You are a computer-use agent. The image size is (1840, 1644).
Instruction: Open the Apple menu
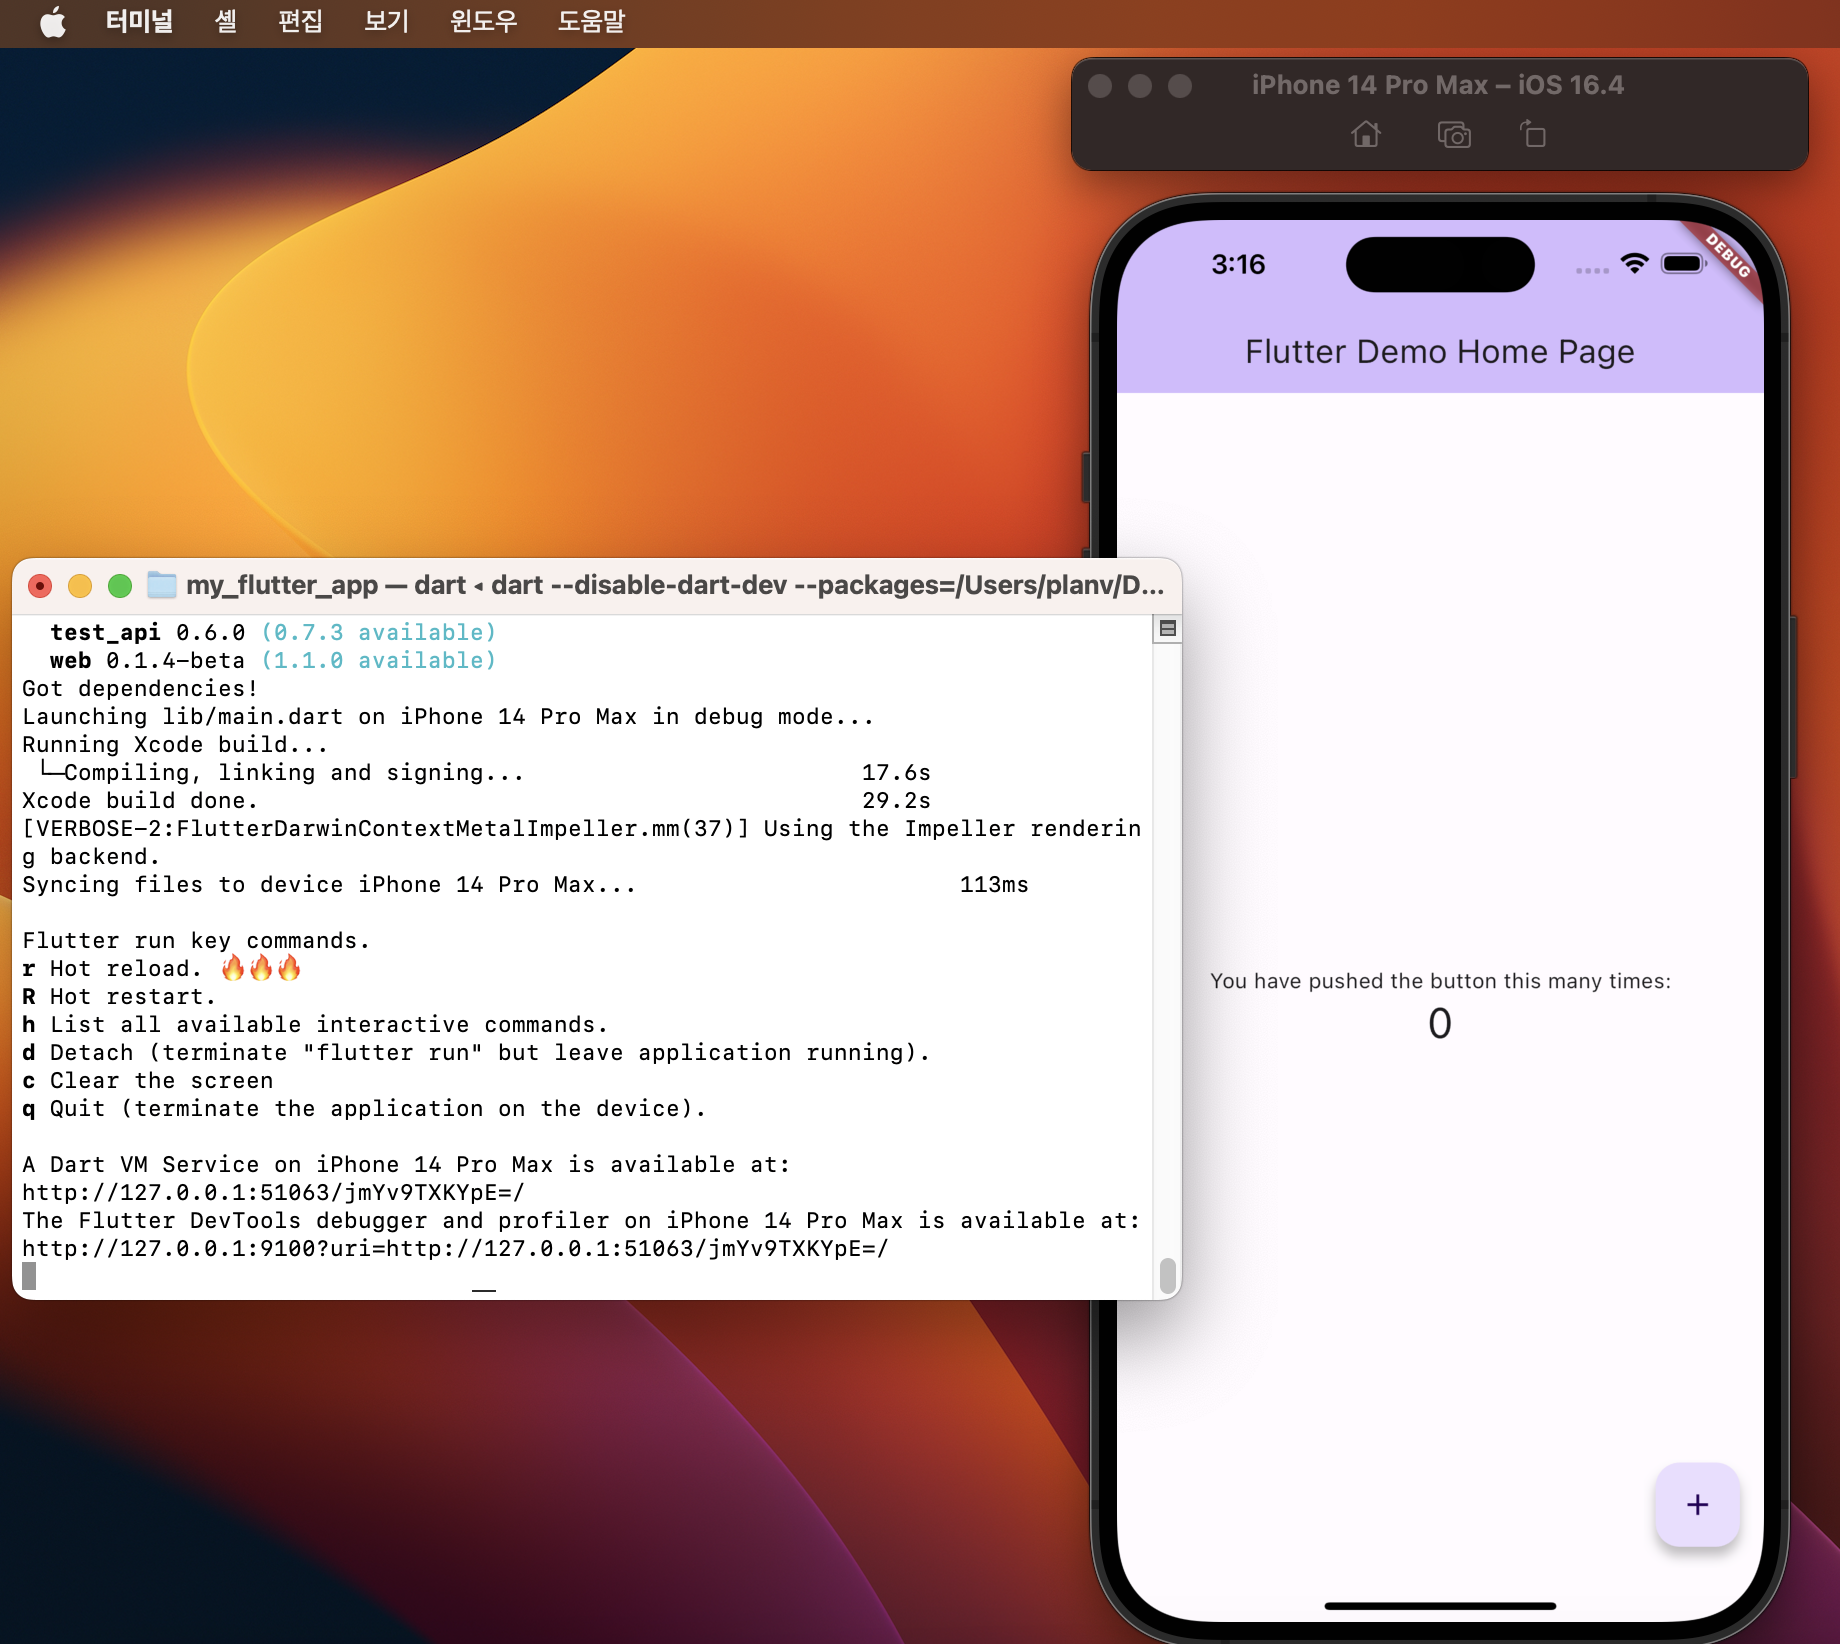[53, 22]
